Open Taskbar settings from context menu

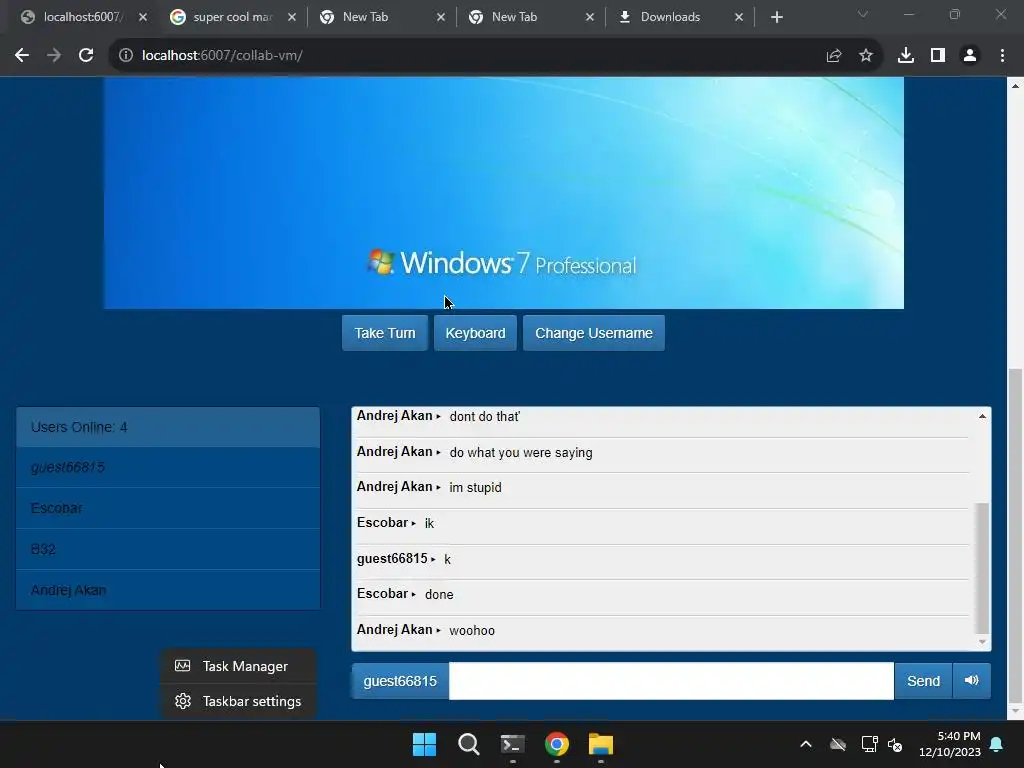tap(239, 701)
